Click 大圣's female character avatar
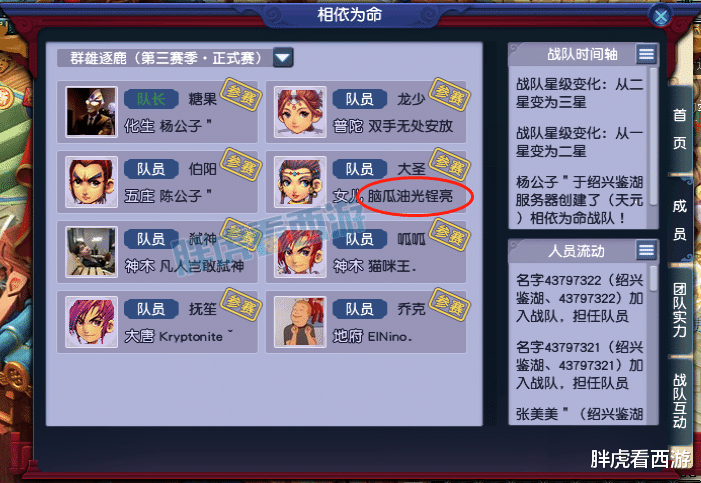Screen dimensions: 701x483 (300, 182)
